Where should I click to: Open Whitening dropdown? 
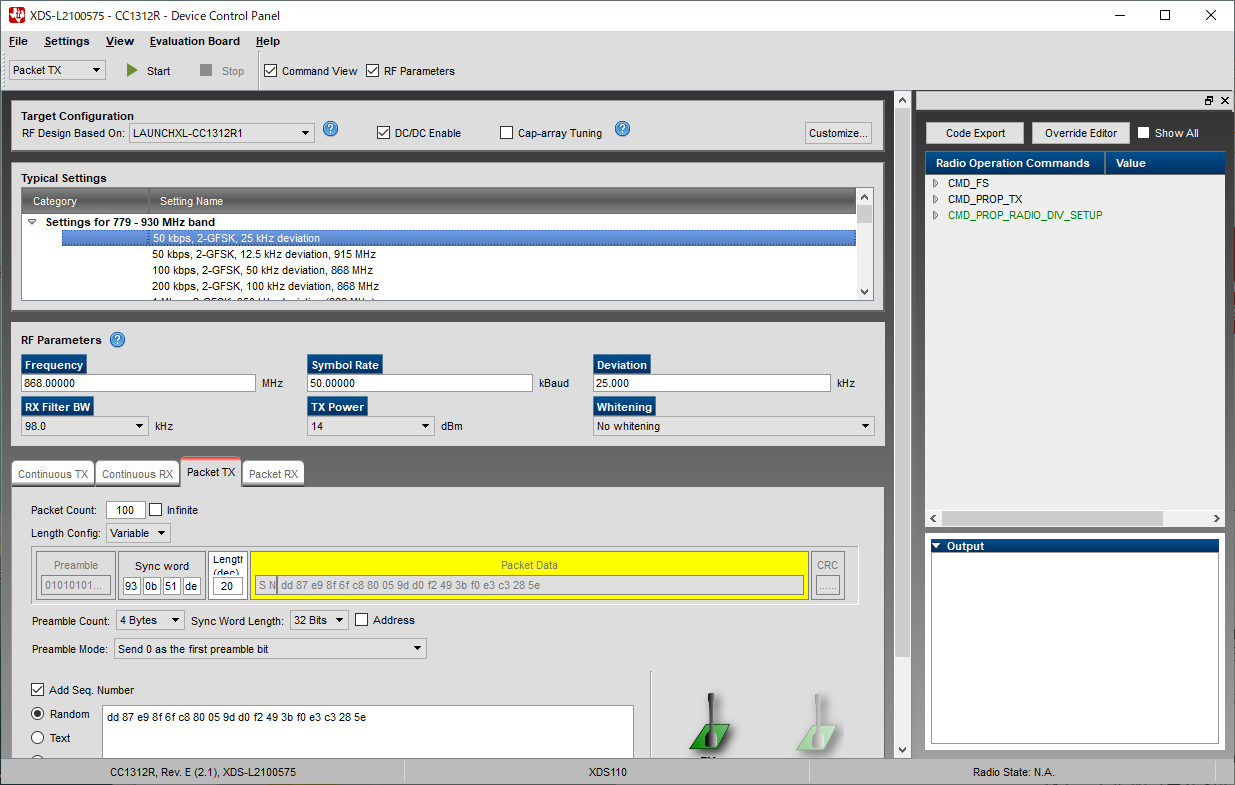[x=734, y=426]
